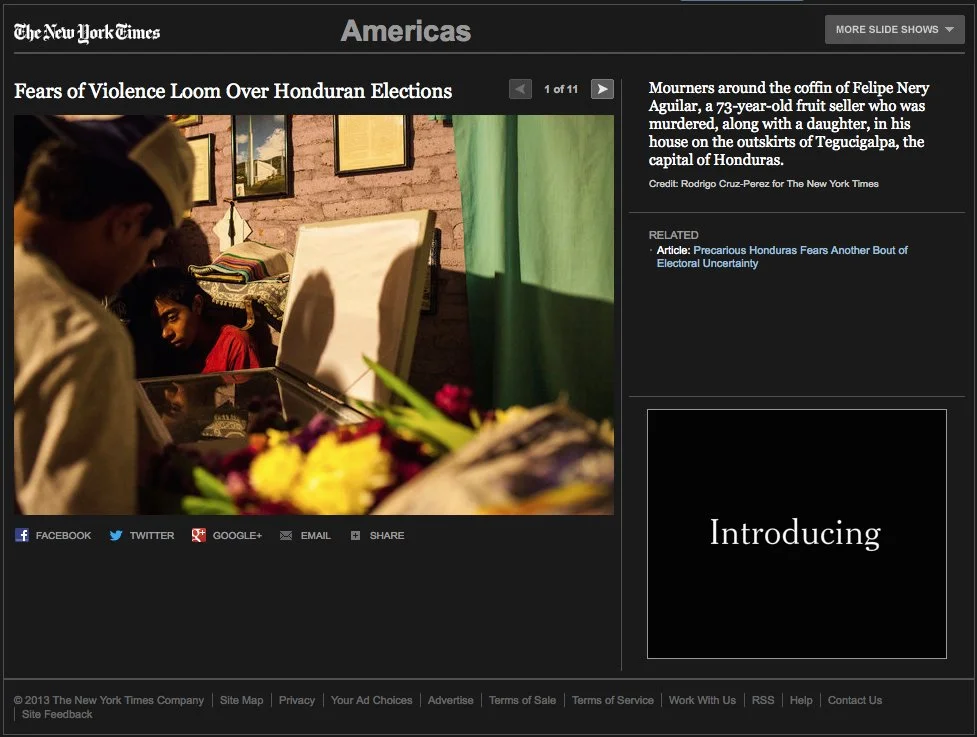This screenshot has width=977, height=737.
Task: Email this slideshow using the Email icon
Action: [304, 535]
